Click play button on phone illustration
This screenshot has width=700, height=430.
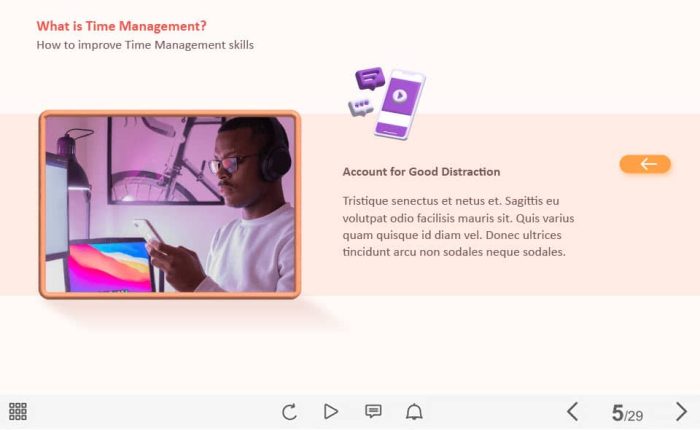point(399,97)
